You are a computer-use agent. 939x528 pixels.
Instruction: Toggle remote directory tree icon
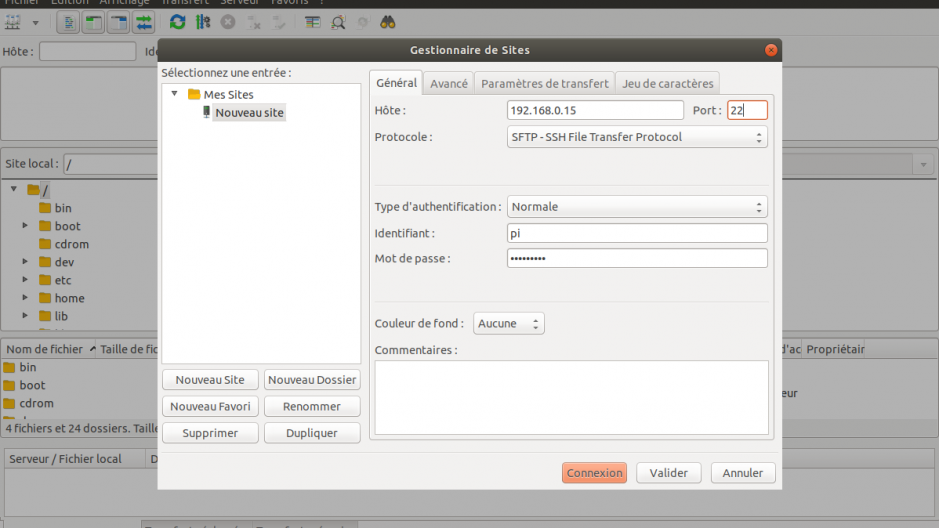[119, 23]
